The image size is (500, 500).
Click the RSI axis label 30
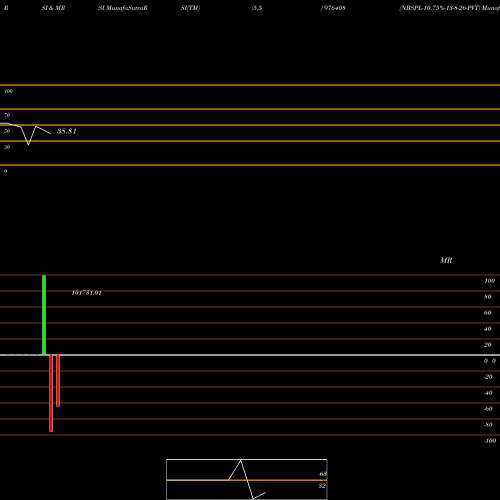[7, 147]
